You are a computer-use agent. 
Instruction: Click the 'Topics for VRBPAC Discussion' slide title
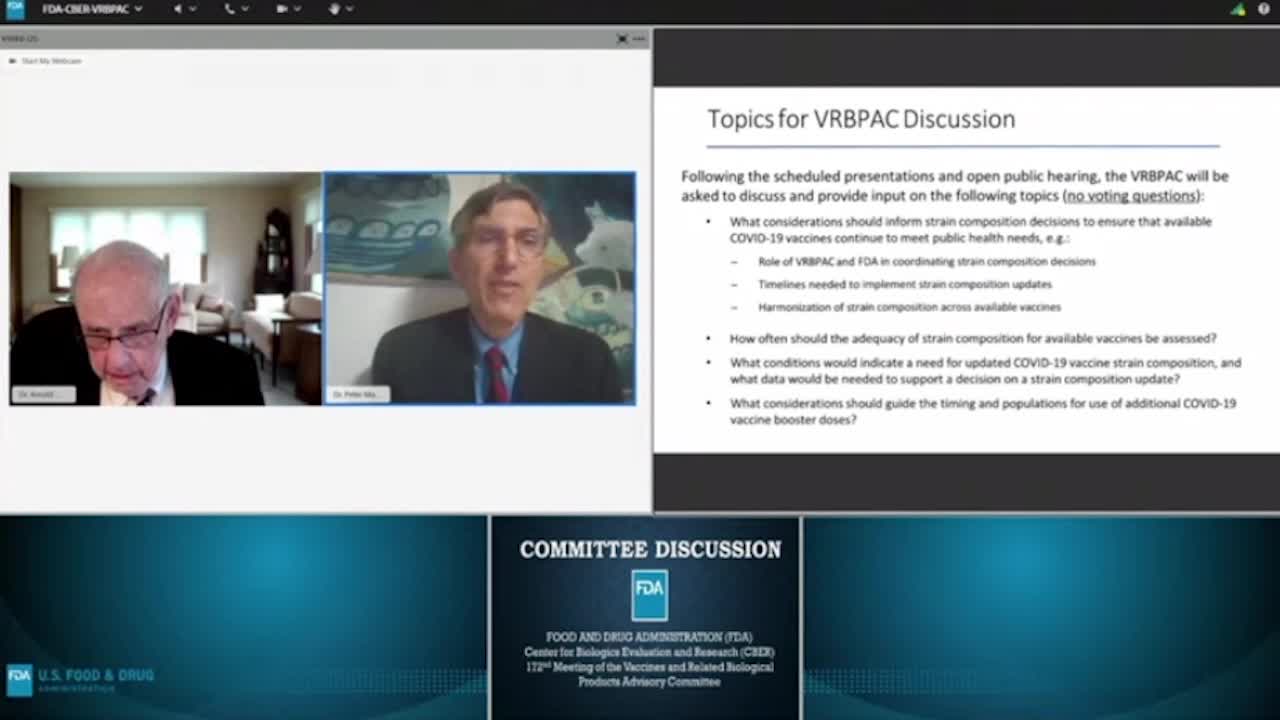861,119
